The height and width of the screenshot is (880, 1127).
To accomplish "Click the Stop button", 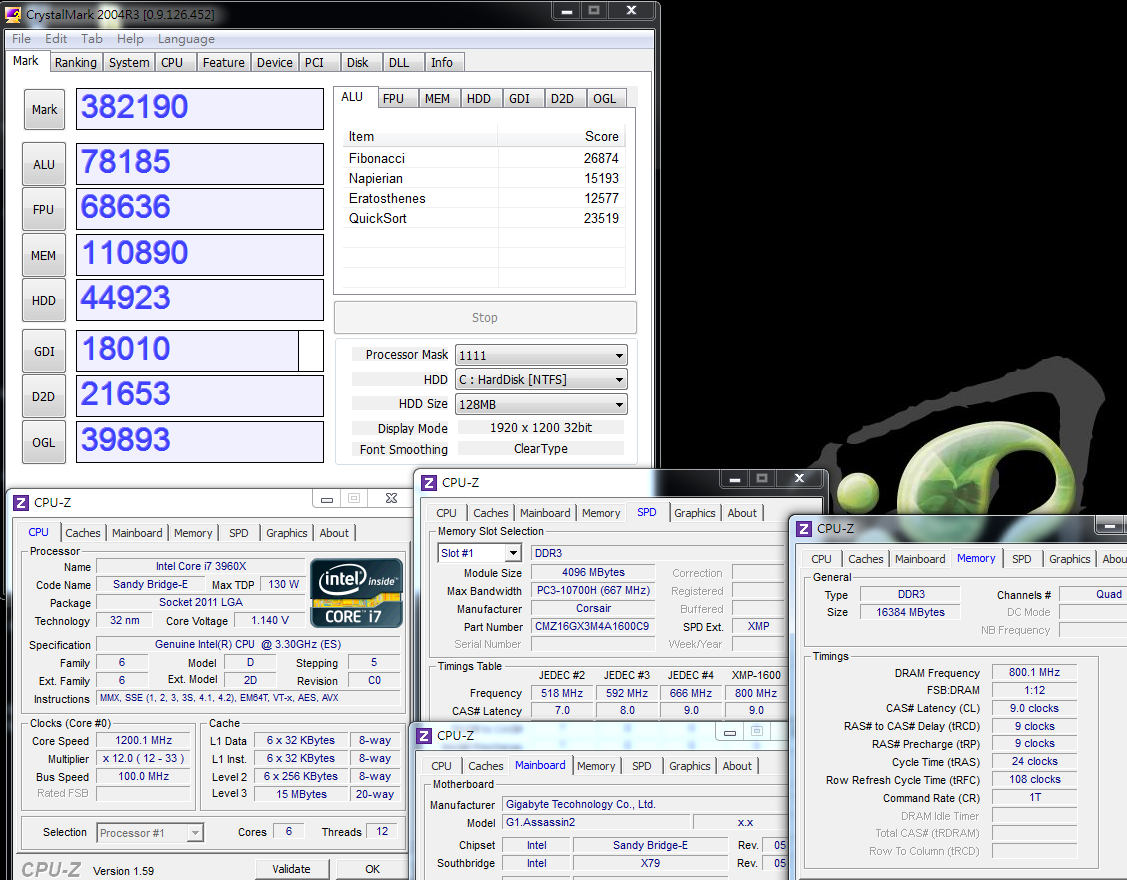I will point(485,318).
